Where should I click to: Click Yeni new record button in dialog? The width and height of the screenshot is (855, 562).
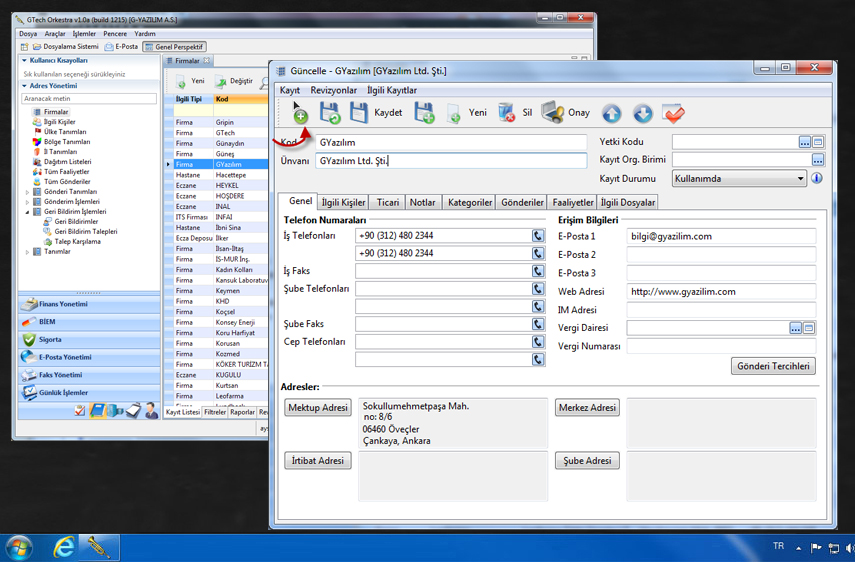(x=467, y=113)
